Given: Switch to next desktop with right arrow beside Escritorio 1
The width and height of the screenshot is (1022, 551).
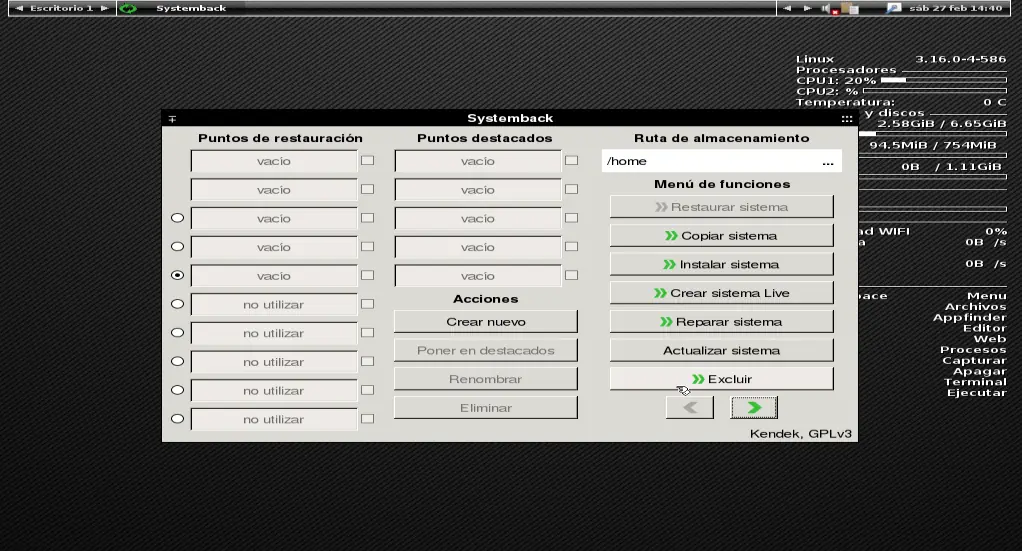Looking at the screenshot, I should coord(104,8).
